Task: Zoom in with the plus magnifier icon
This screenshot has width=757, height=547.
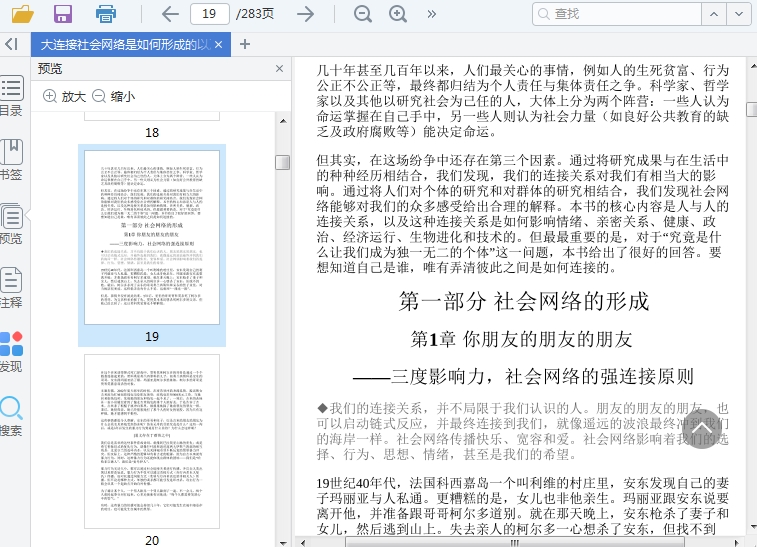Action: click(398, 14)
